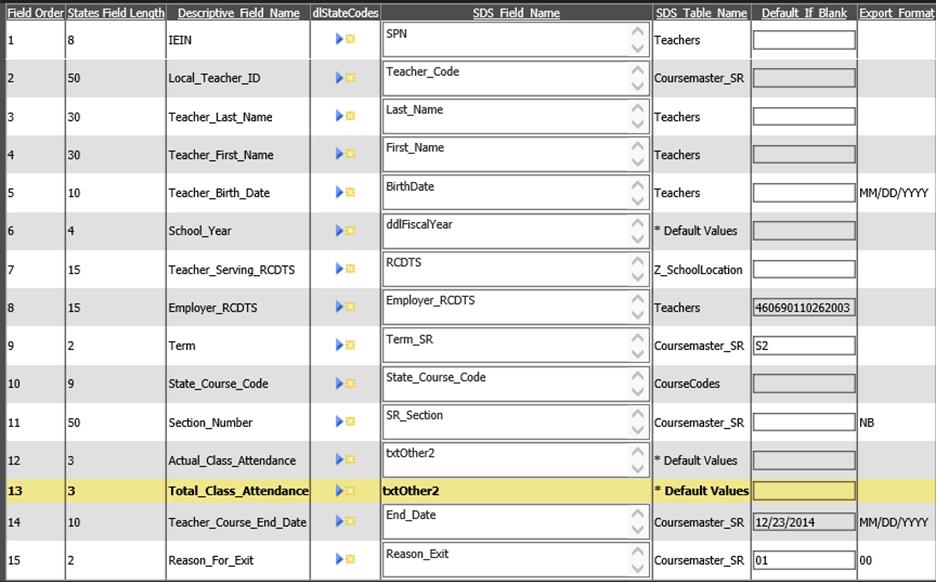This screenshot has width=936, height=582.
Task: Click into the Teacher_Code SDS field text area
Action: tap(505, 78)
